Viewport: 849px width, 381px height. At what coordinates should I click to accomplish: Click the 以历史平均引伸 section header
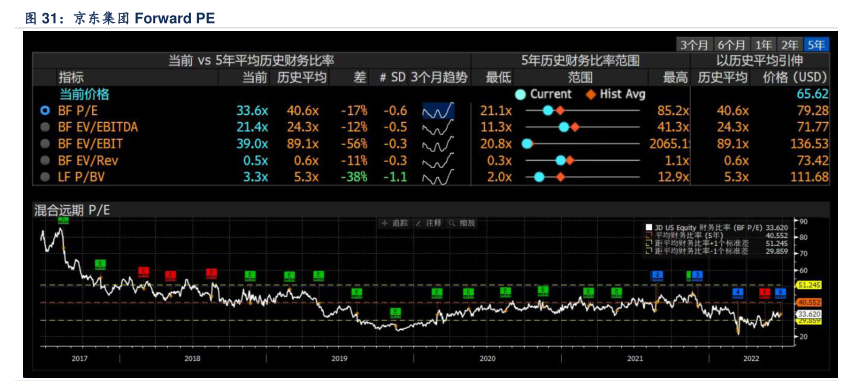point(761,61)
